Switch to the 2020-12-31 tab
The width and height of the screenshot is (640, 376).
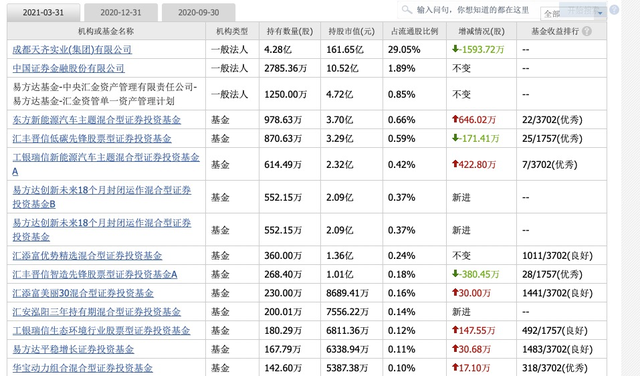121,13
